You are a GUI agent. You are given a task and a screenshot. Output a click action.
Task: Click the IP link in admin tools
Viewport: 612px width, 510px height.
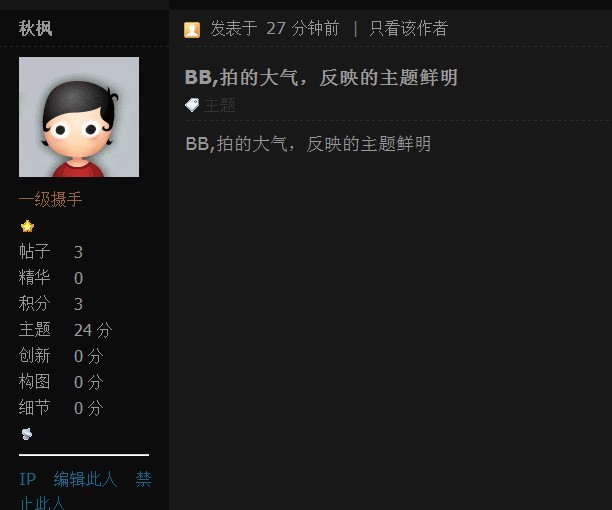pyautogui.click(x=28, y=479)
